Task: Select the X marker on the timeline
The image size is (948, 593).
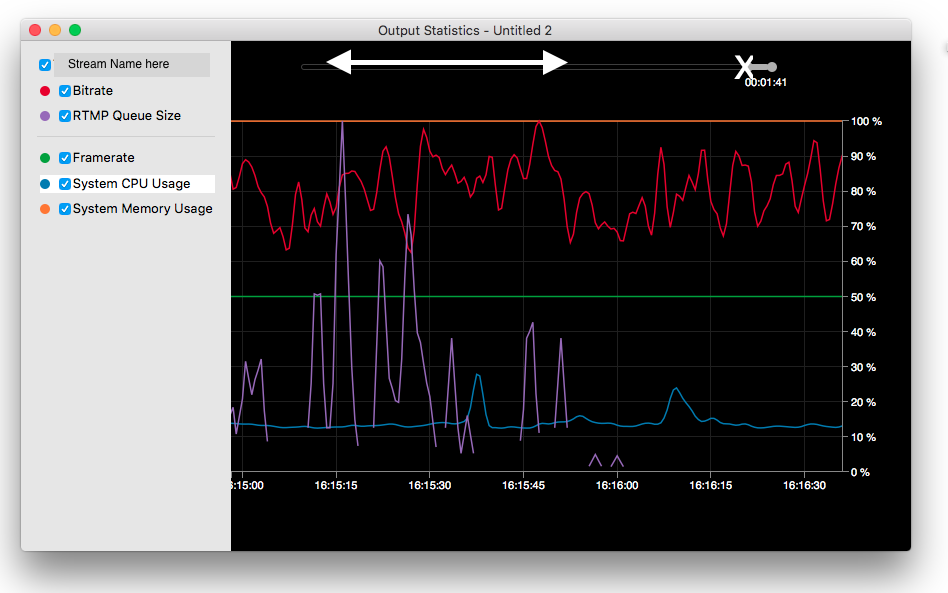Action: point(745,66)
